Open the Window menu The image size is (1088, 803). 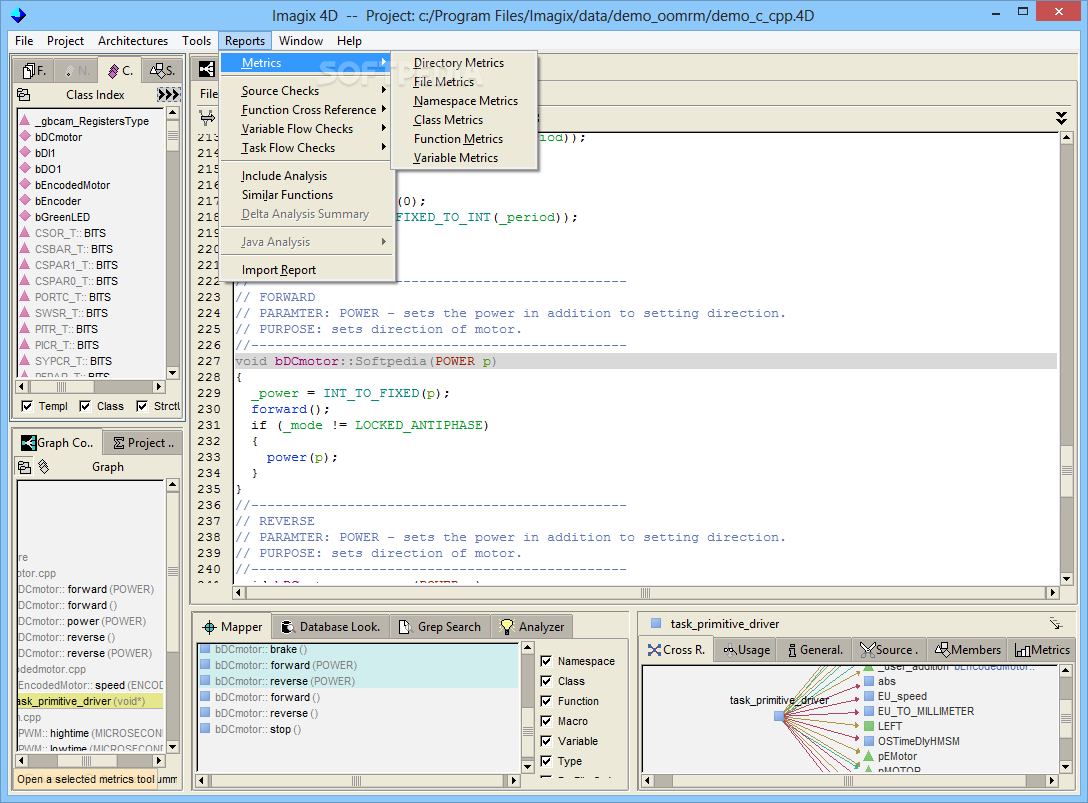(300, 41)
